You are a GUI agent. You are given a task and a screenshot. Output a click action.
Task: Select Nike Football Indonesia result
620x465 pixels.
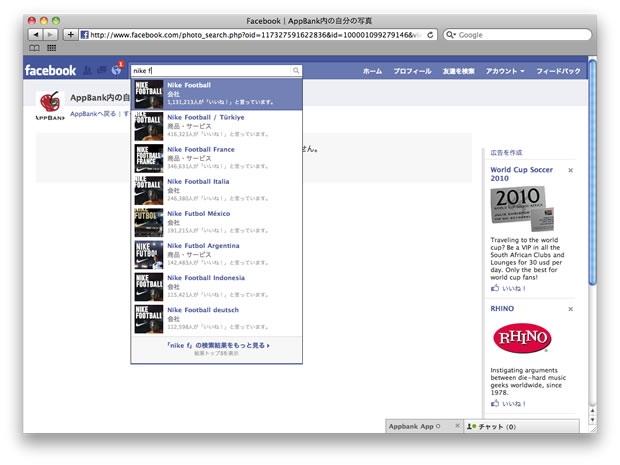tap(217, 287)
